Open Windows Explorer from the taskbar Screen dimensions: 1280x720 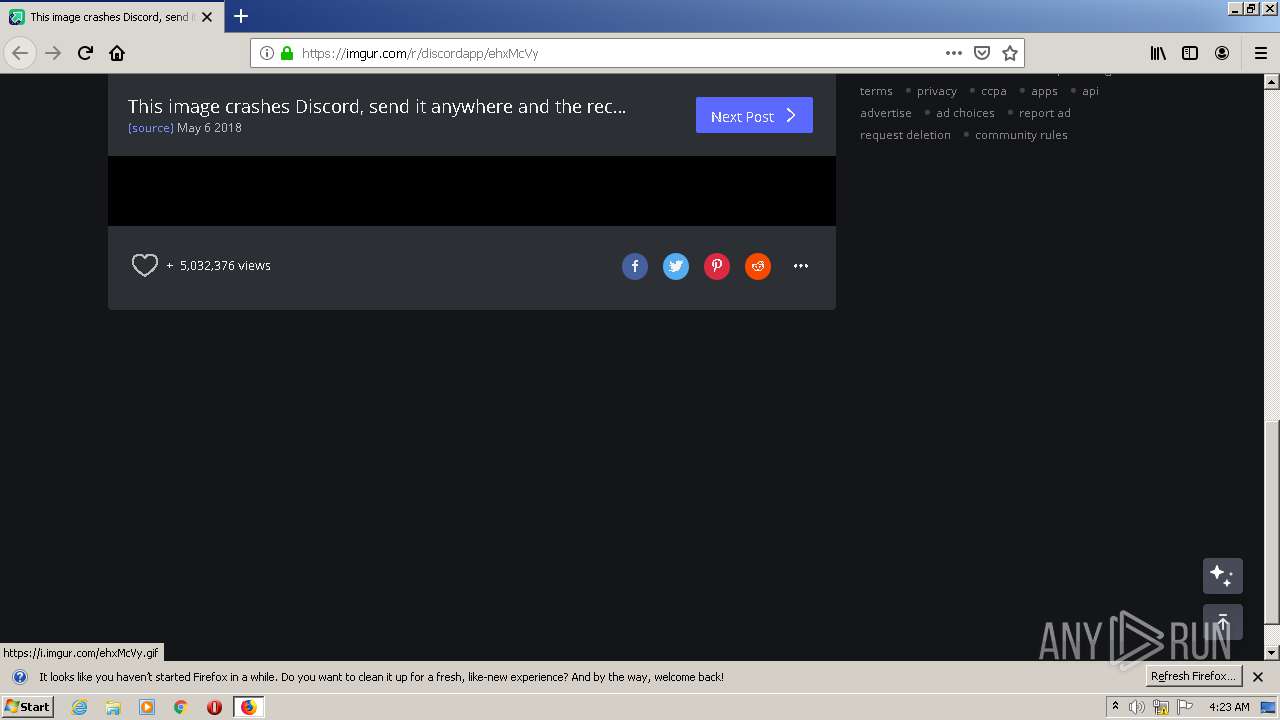point(113,707)
